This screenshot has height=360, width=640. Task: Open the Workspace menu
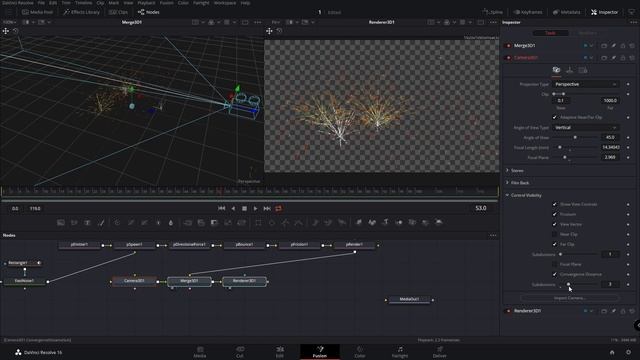click(x=225, y=3)
